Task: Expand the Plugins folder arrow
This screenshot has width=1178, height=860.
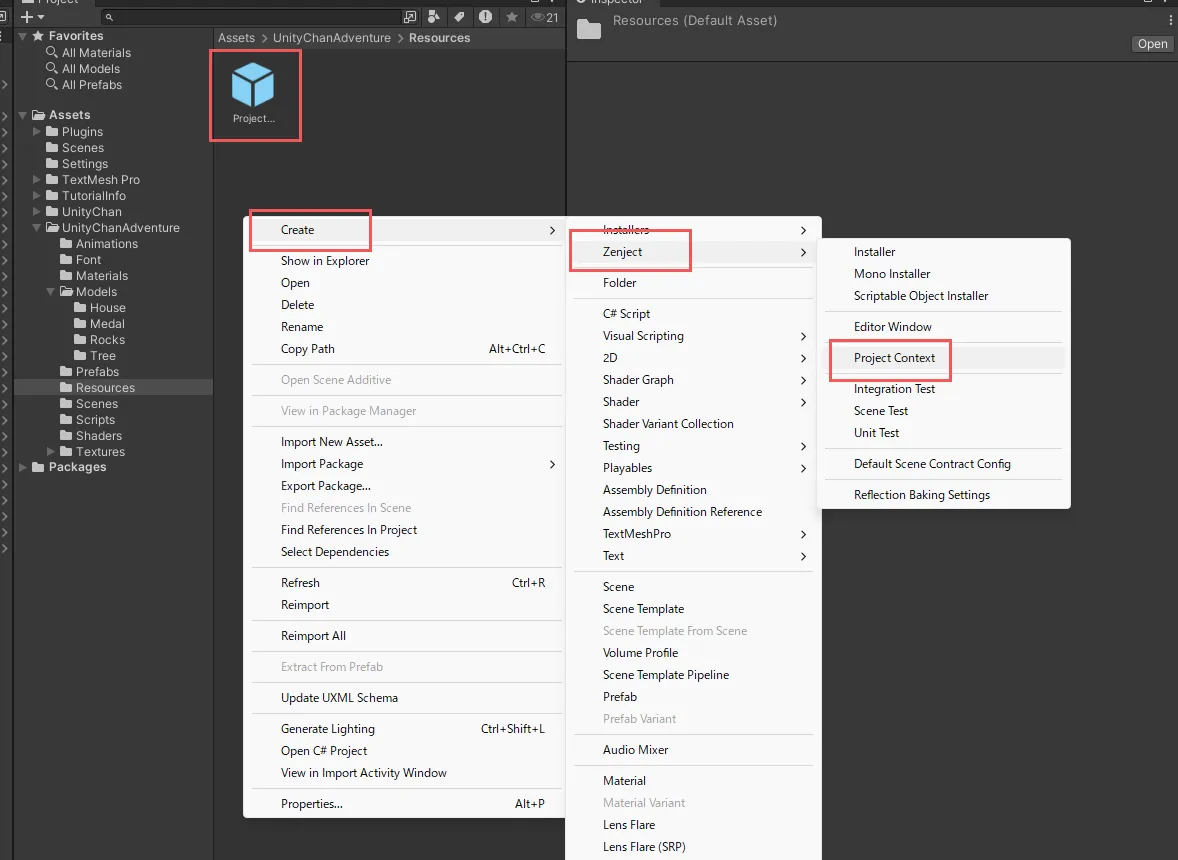Action: 37,132
